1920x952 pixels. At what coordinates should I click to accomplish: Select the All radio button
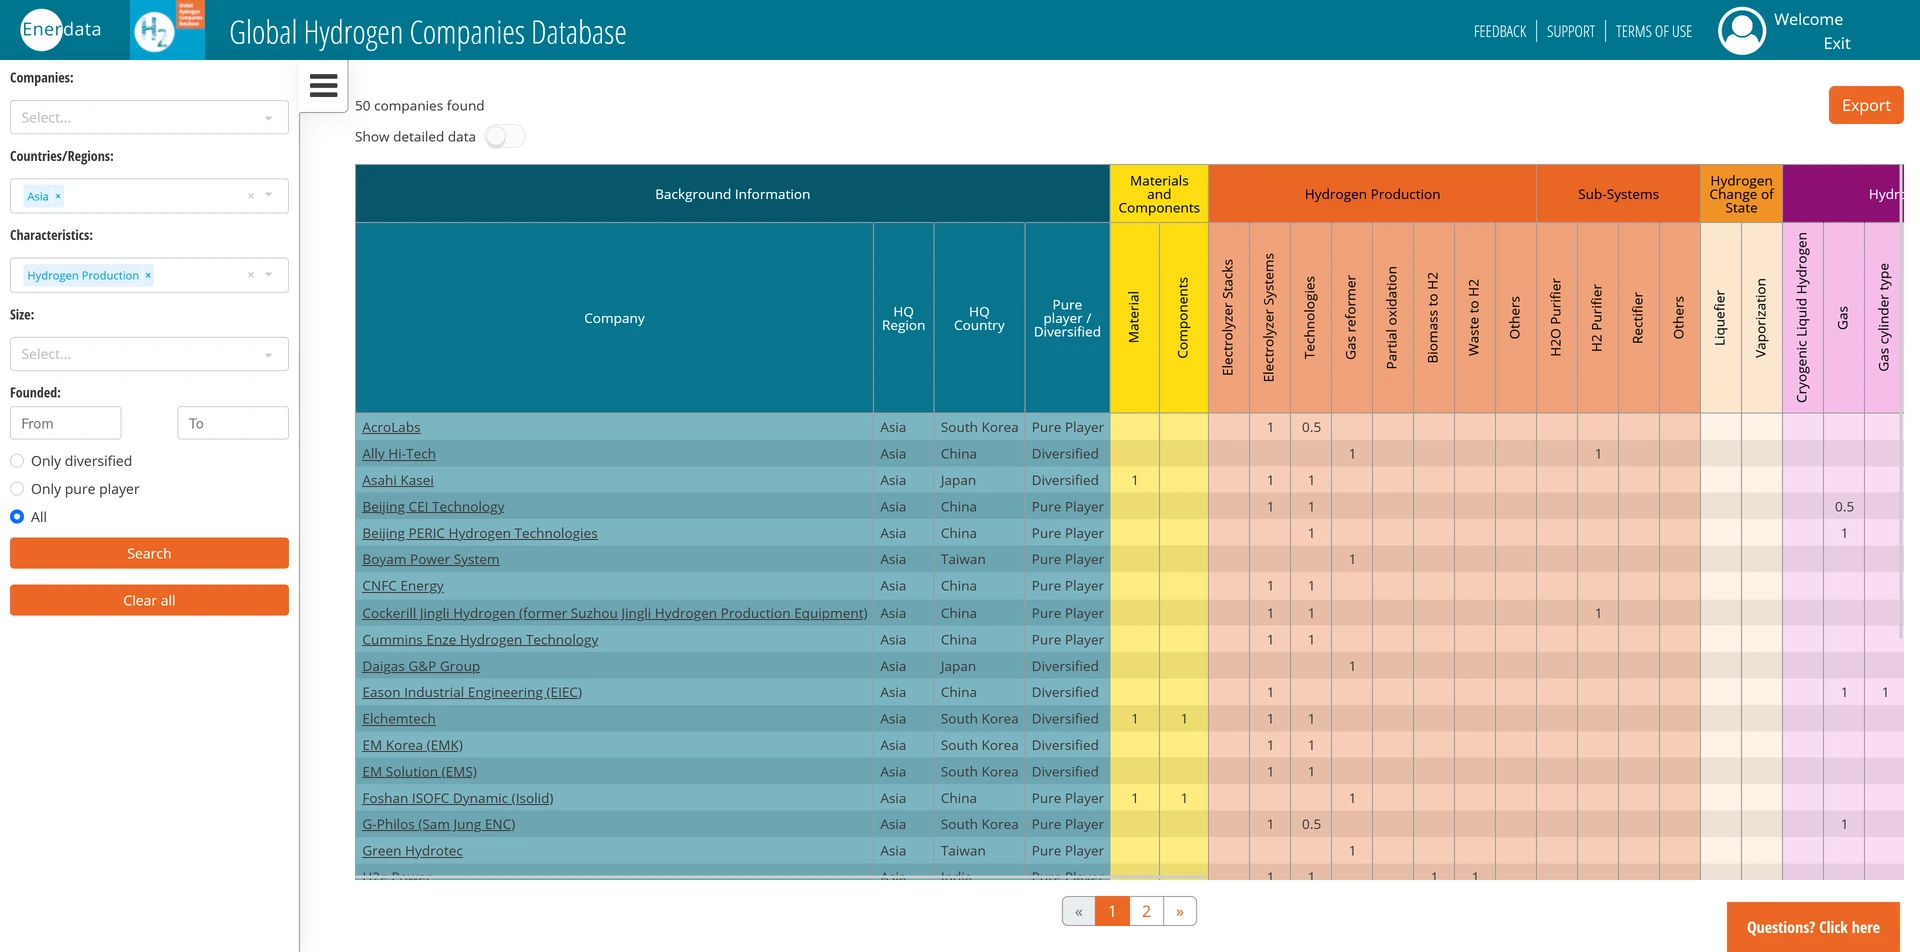click(17, 517)
